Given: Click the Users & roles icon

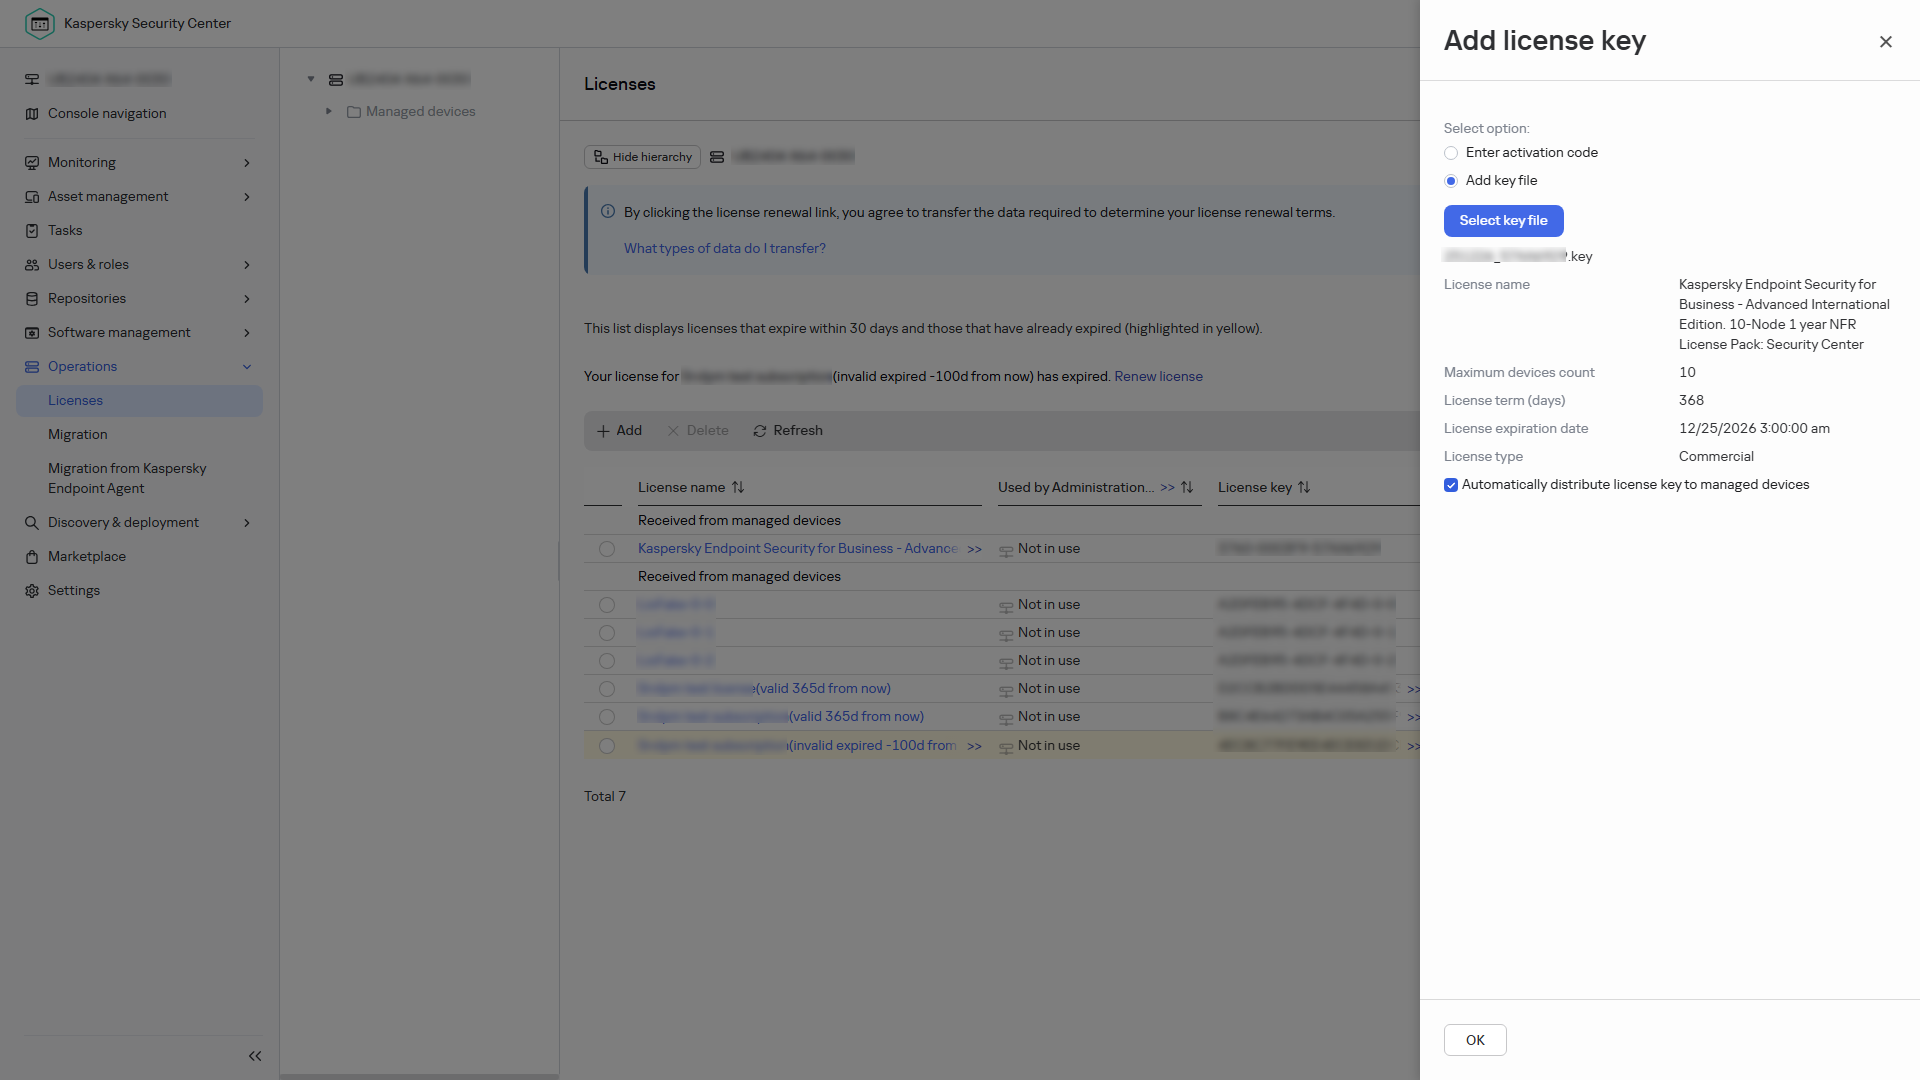Looking at the screenshot, I should [32, 265].
